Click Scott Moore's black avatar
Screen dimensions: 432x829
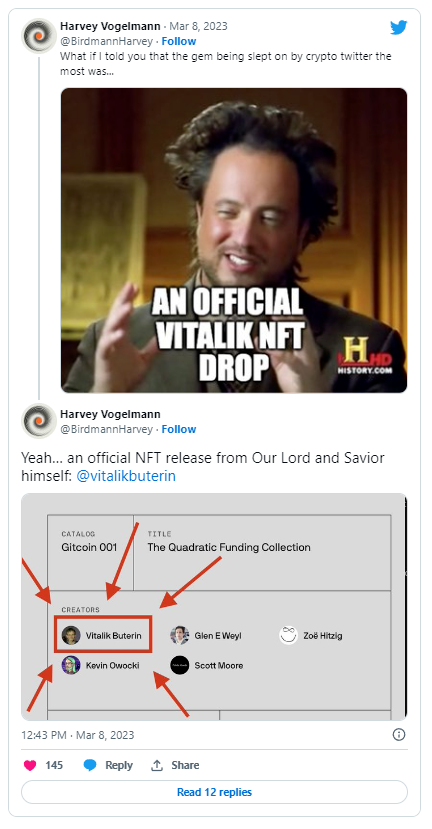point(180,665)
